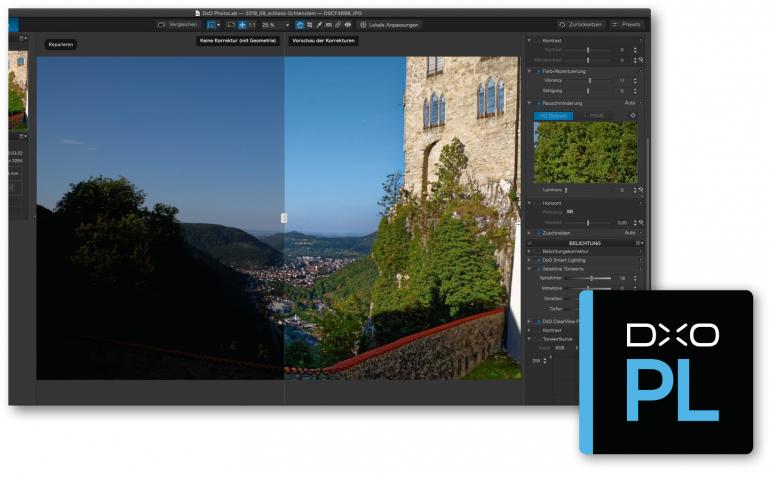Expand the DxO ClearView section
This screenshot has height=478, width=770.
point(529,321)
